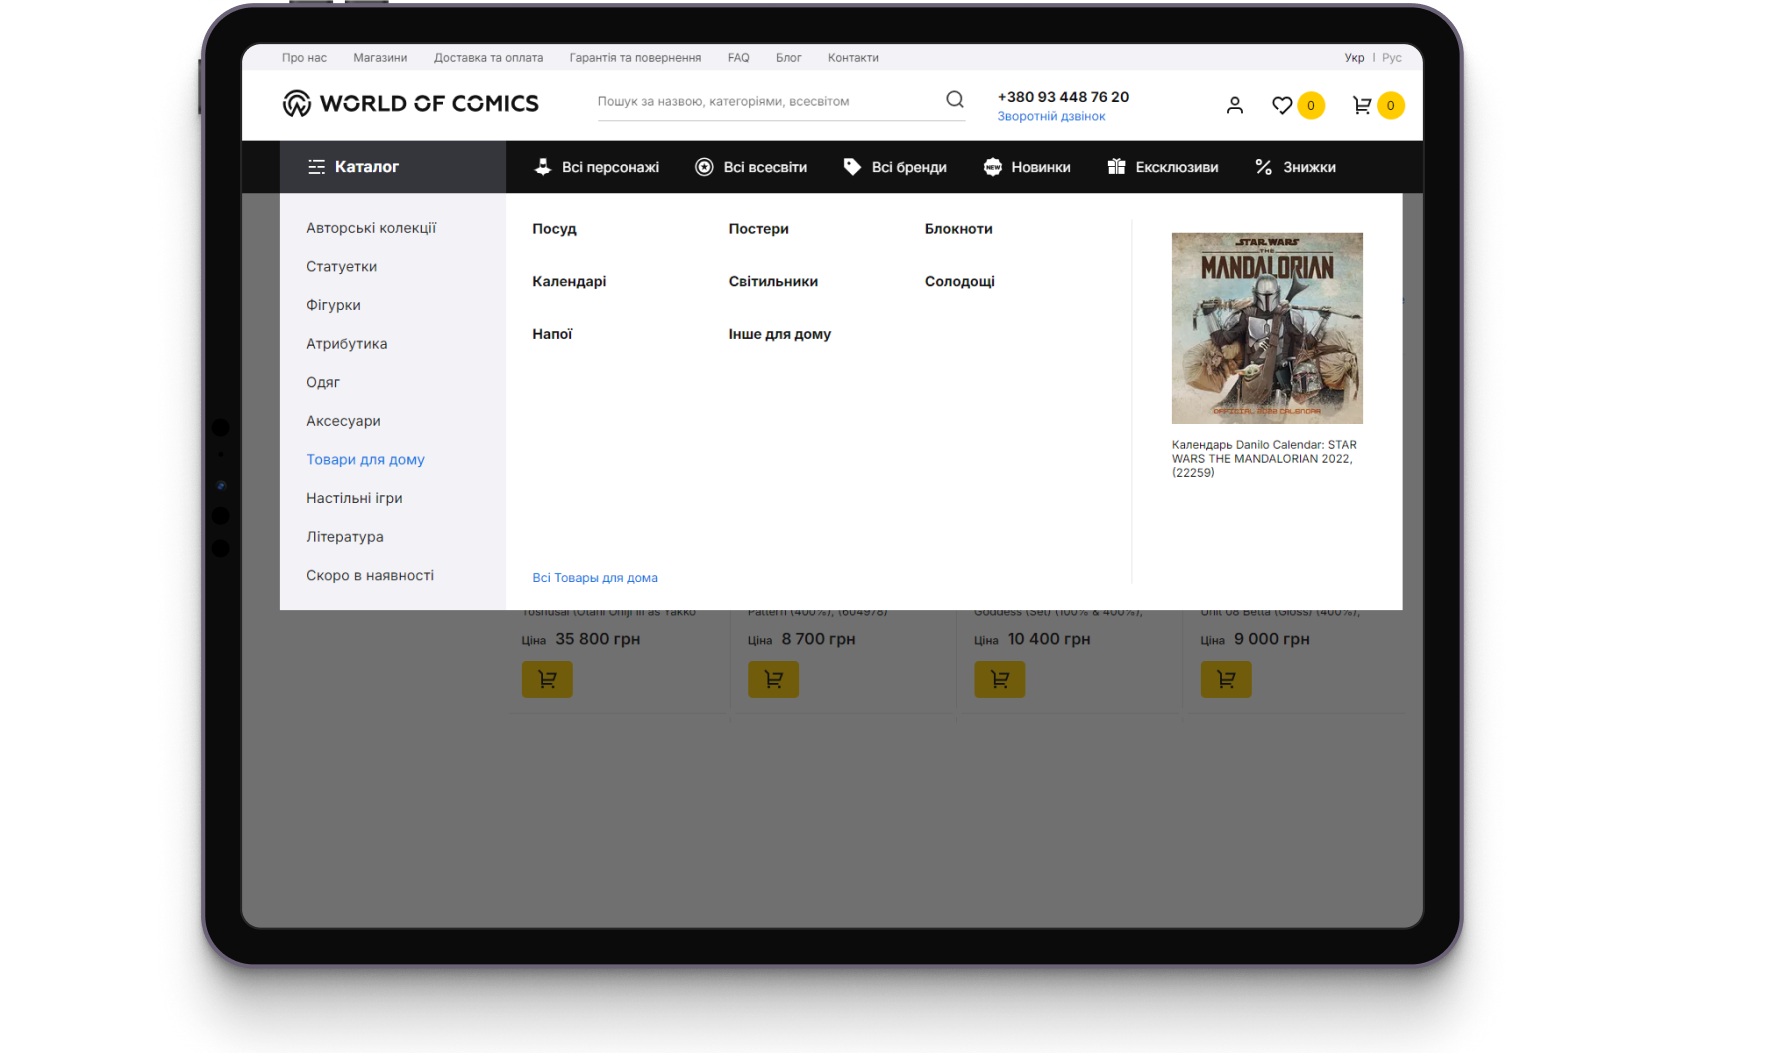Click the Новинки new badge icon

tap(993, 167)
